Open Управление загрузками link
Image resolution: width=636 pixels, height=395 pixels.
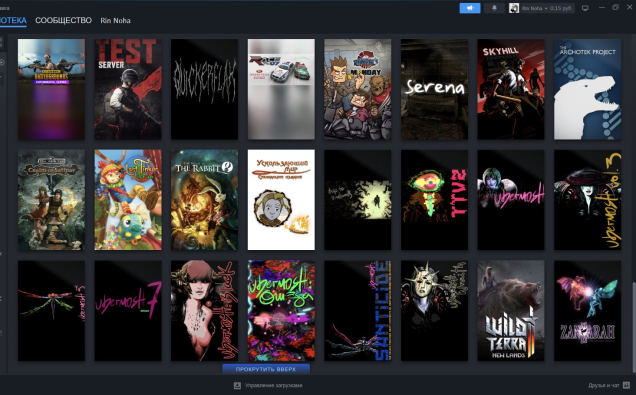point(273,385)
